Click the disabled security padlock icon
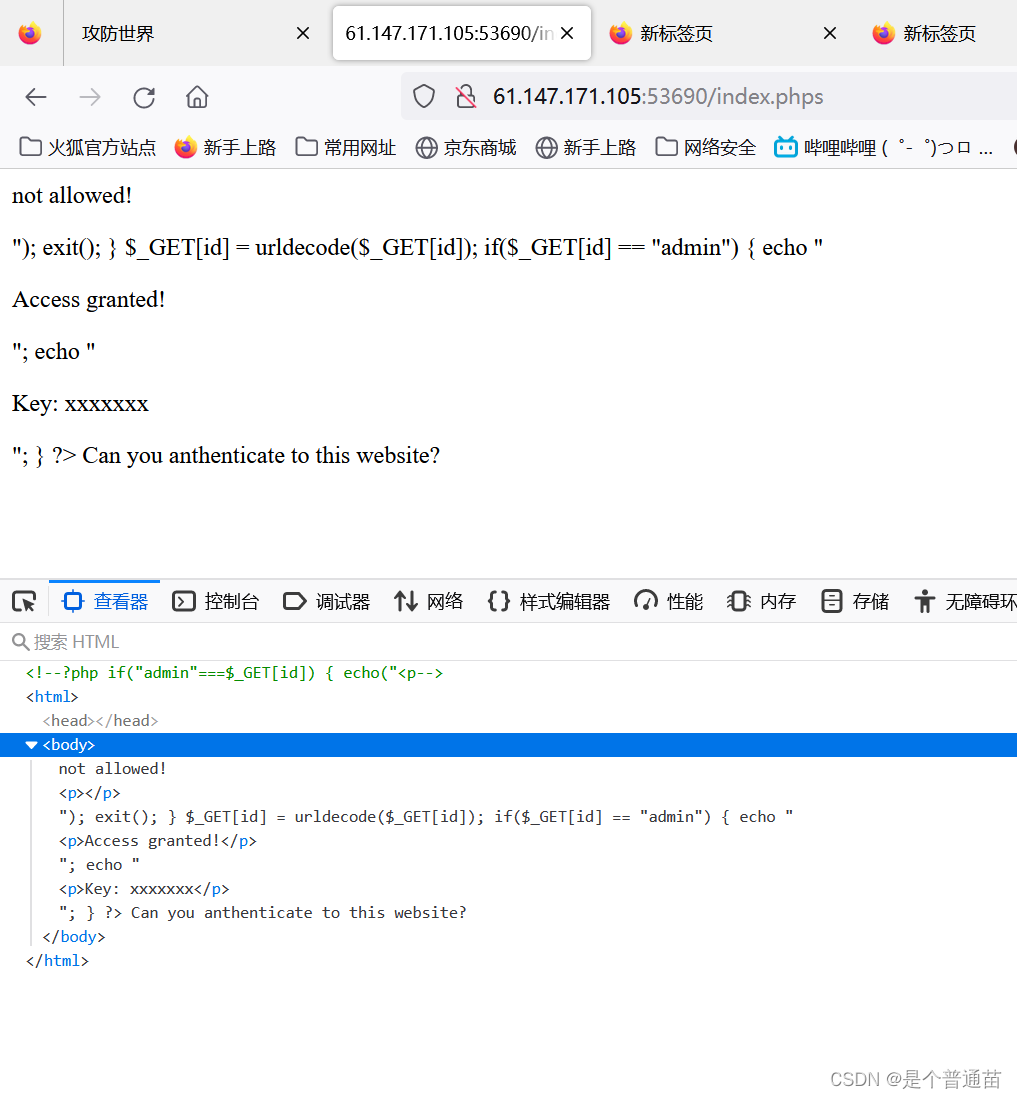Image resolution: width=1017 pixels, height=1099 pixels. tap(465, 95)
